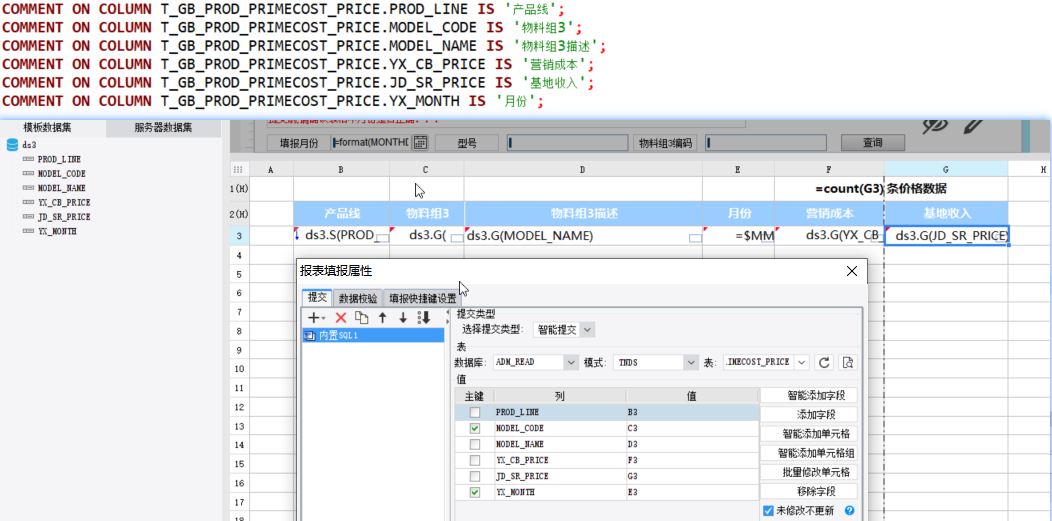
Task: Click the calendar icon of the month field
Action: click(420, 142)
